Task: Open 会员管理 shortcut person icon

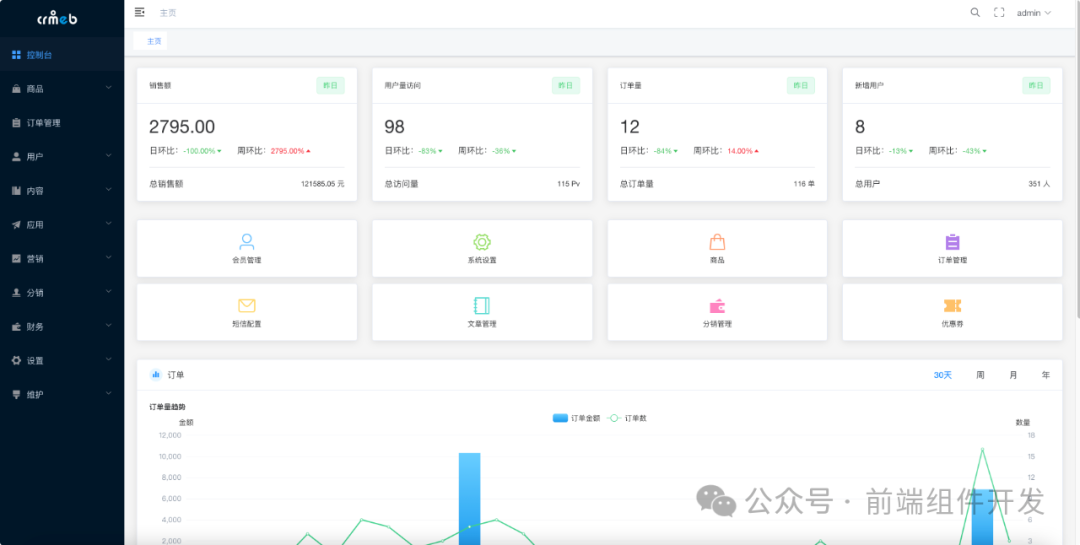Action: pos(247,241)
